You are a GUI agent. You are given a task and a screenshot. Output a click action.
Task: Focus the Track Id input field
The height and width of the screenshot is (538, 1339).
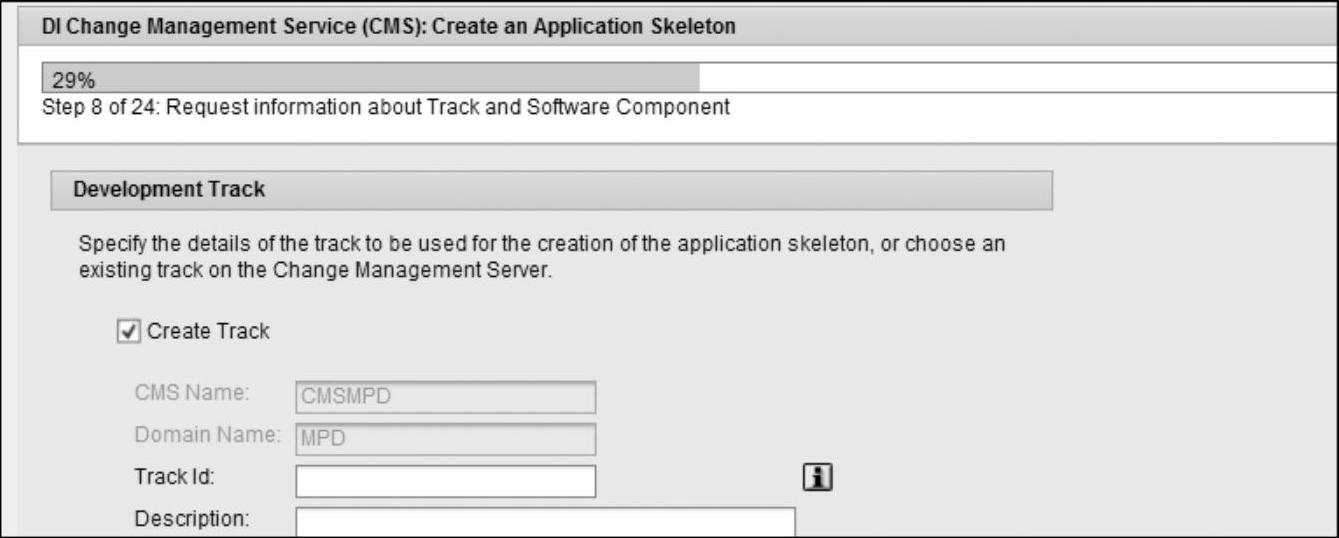[x=446, y=481]
